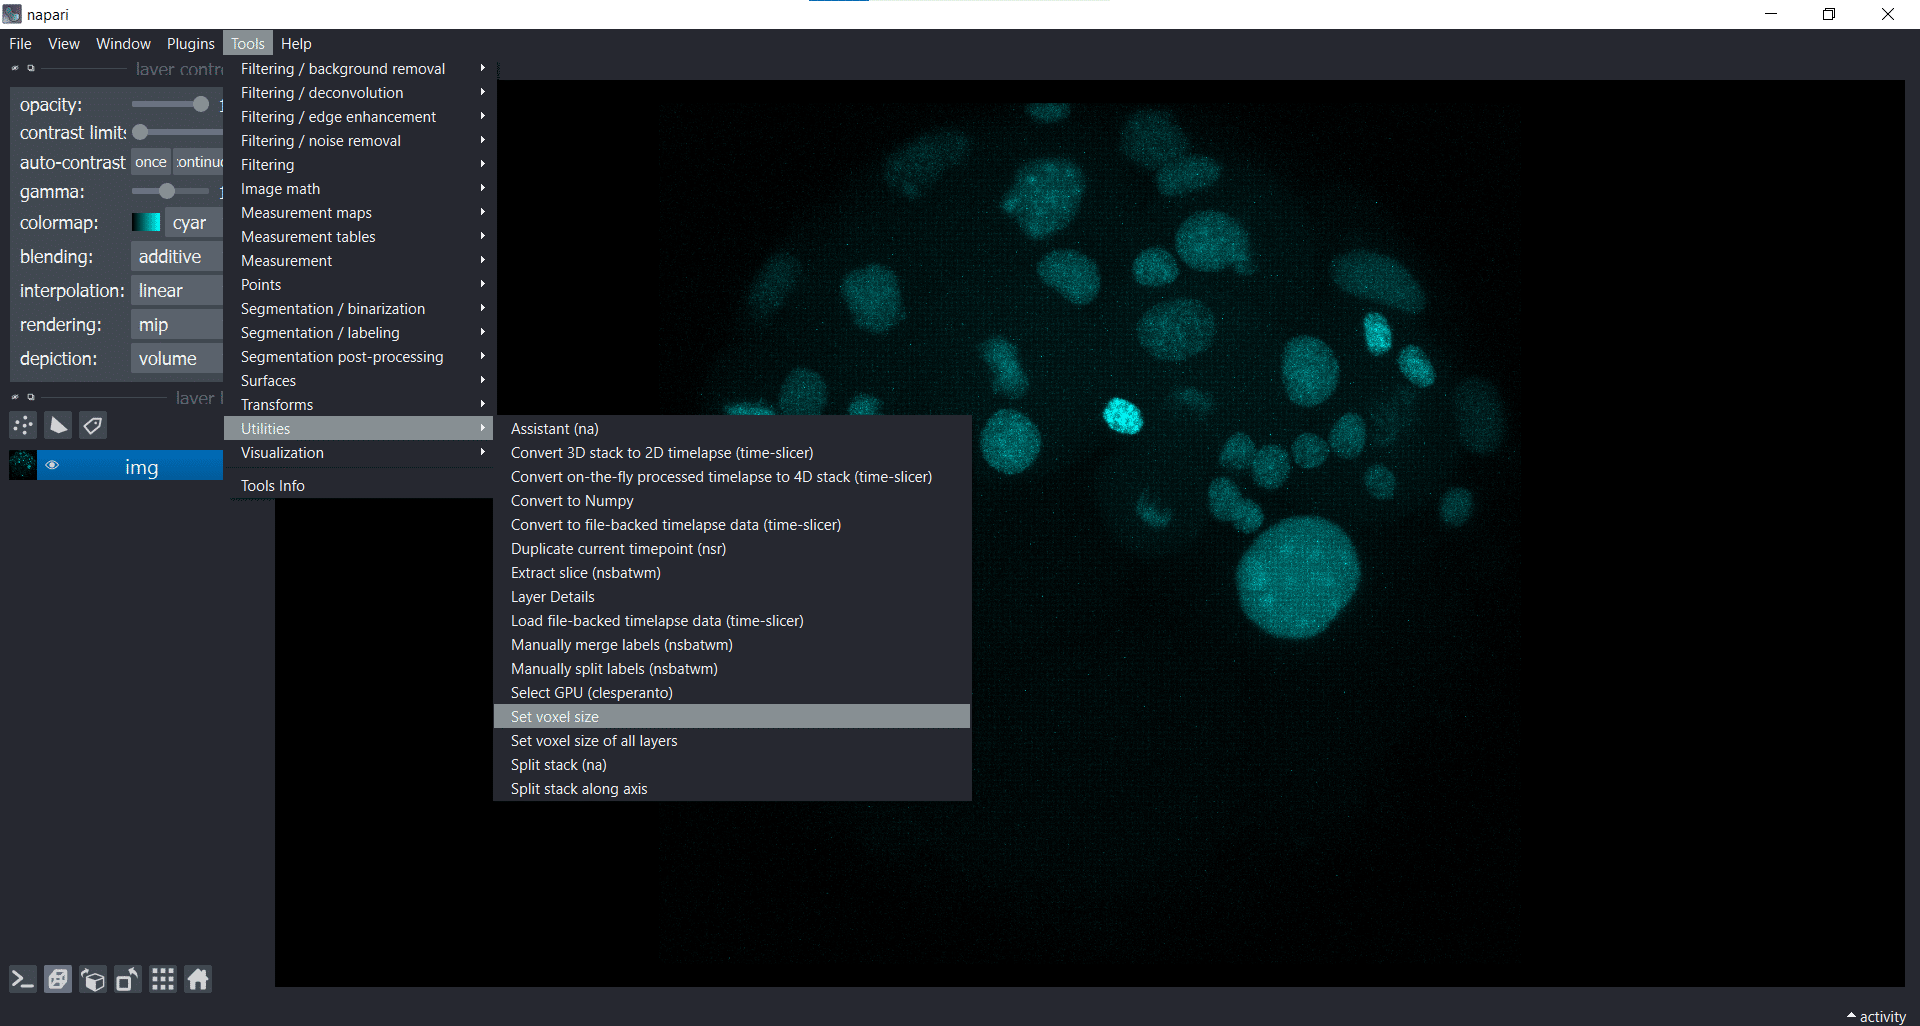Image resolution: width=1920 pixels, height=1026 pixels.
Task: Open the interpolation dropdown showing linear
Action: (176, 291)
